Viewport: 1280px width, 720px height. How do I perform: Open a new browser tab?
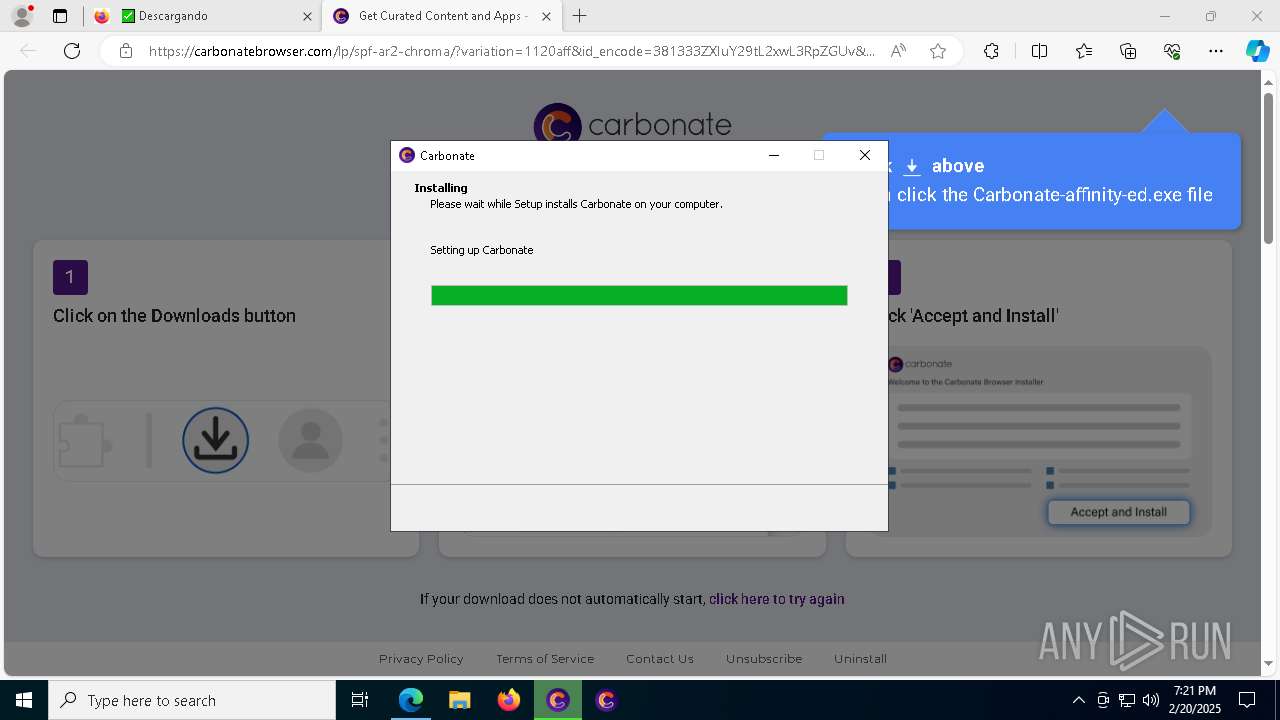tap(580, 16)
